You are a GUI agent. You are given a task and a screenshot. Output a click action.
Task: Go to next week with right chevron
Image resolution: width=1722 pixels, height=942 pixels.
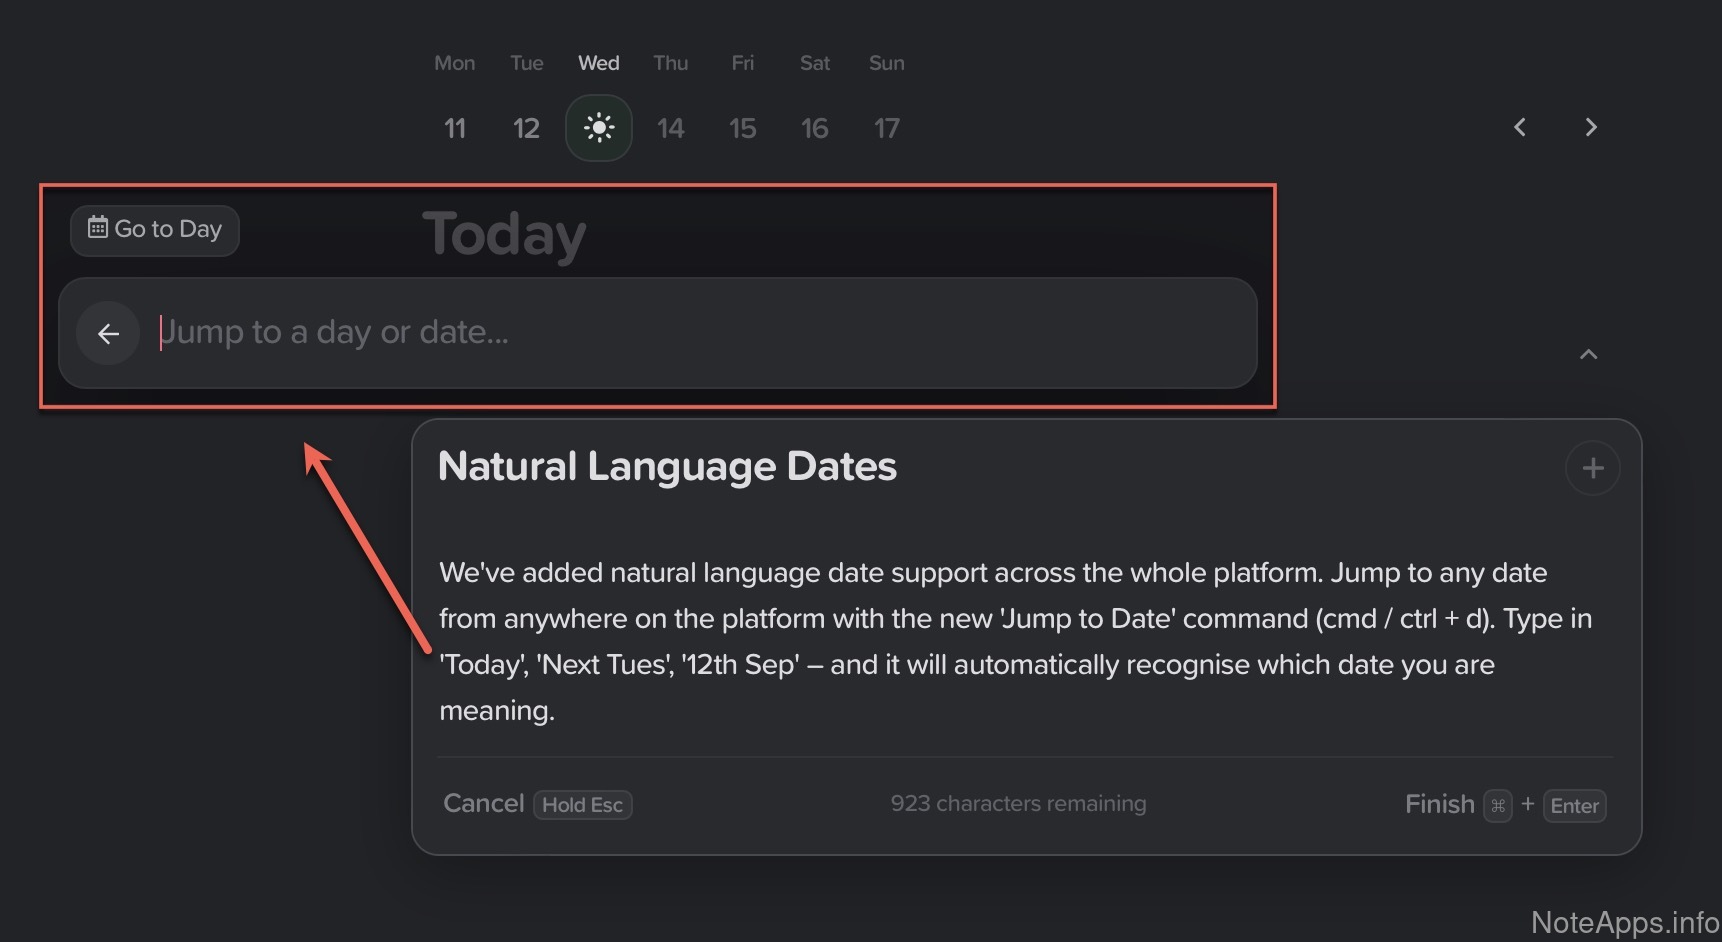tap(1591, 127)
